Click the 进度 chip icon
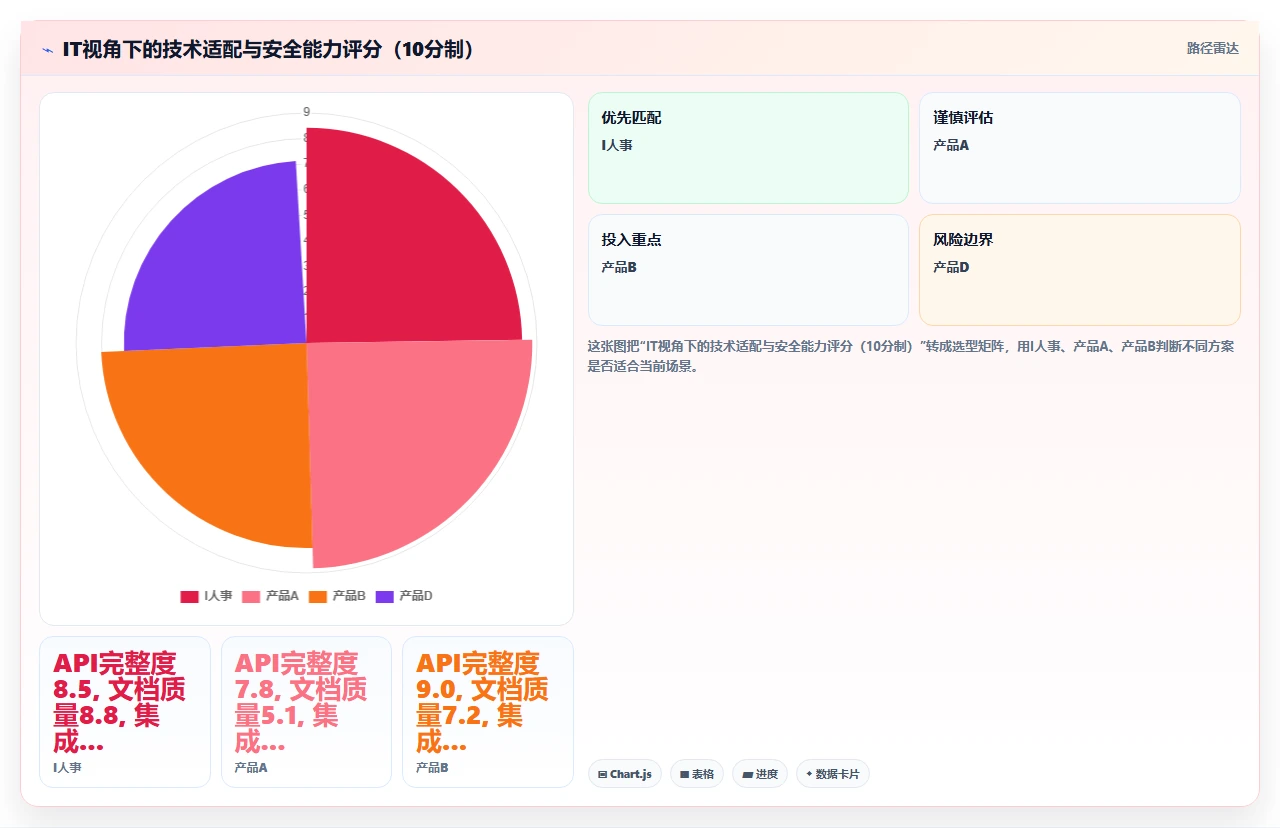 [747, 774]
